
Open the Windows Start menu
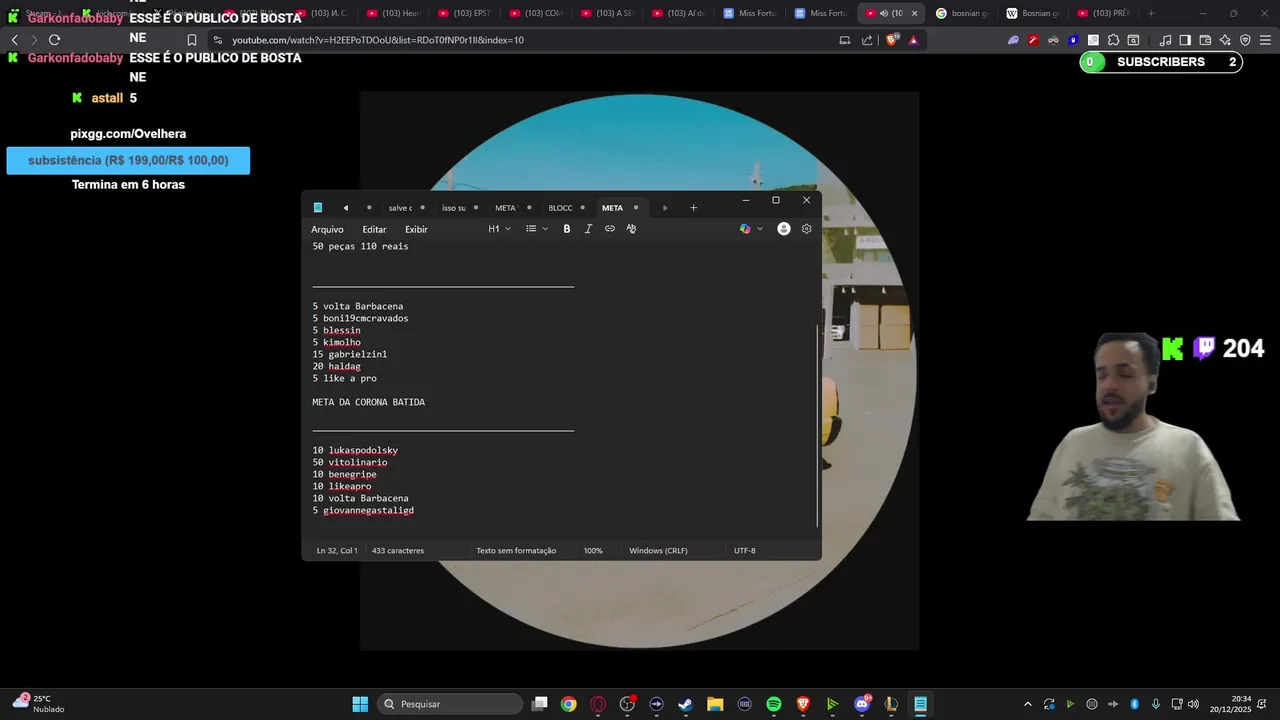(x=360, y=704)
